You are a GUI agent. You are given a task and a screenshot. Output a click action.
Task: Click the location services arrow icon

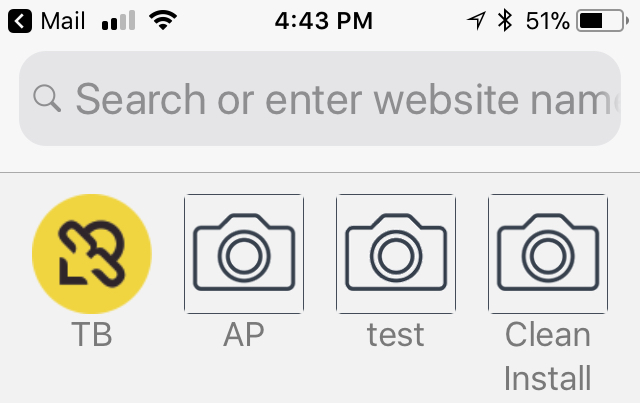click(x=474, y=20)
